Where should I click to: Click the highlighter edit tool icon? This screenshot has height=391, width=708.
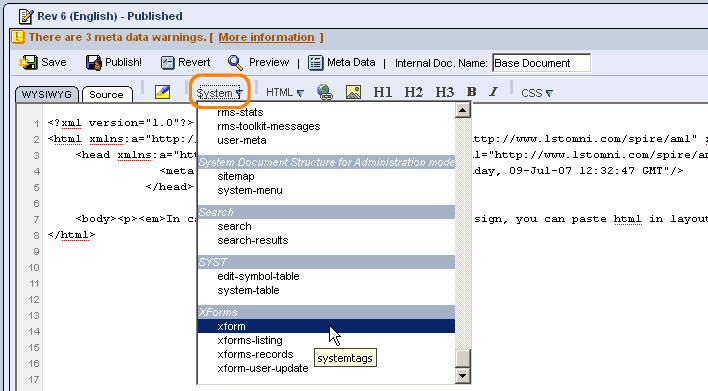coord(162,92)
